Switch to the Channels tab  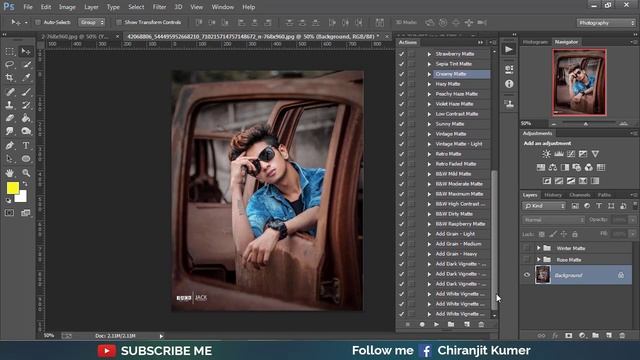pos(580,195)
